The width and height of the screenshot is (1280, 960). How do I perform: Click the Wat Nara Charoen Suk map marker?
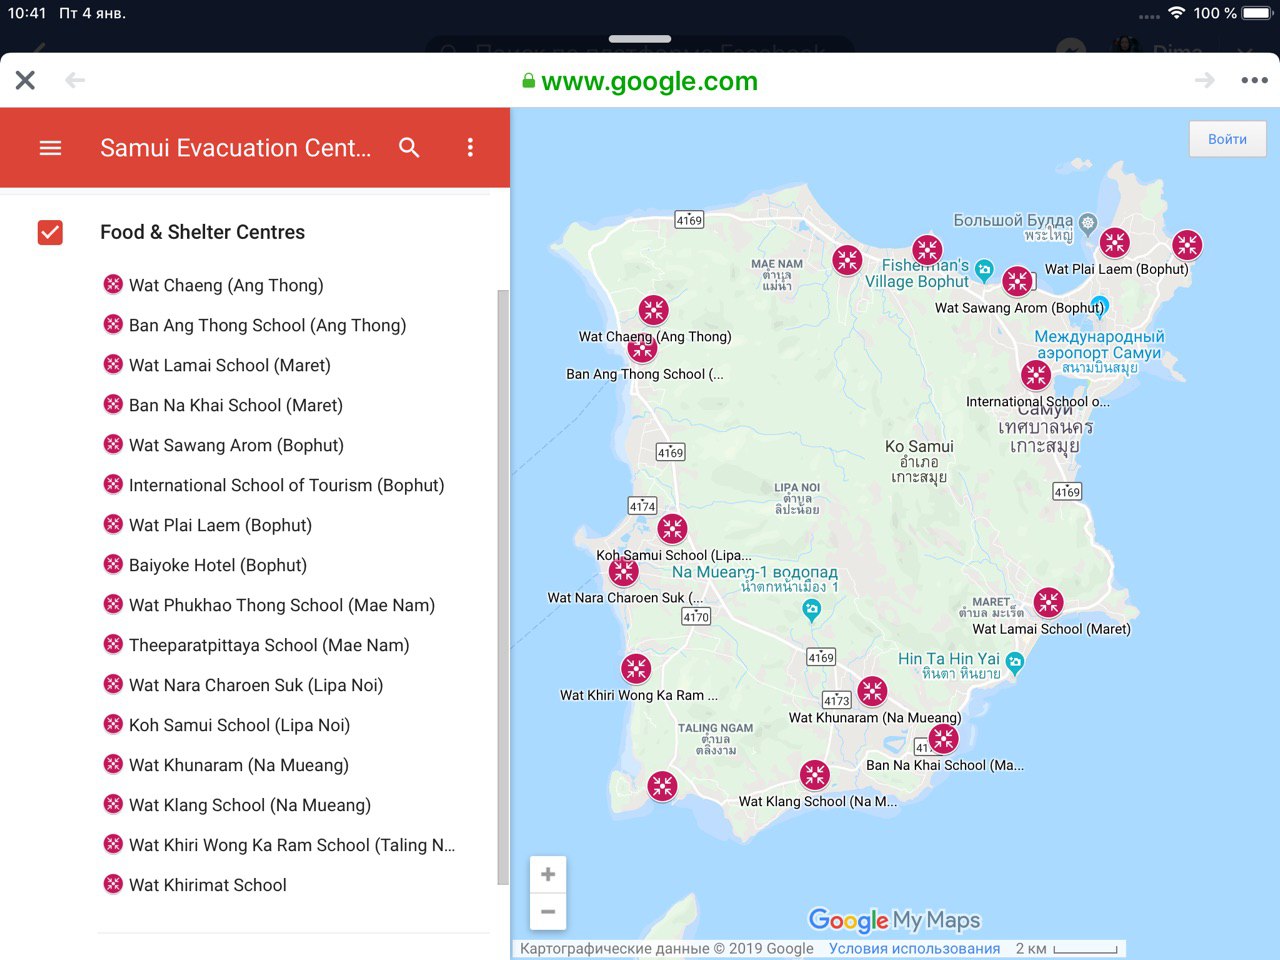click(624, 571)
